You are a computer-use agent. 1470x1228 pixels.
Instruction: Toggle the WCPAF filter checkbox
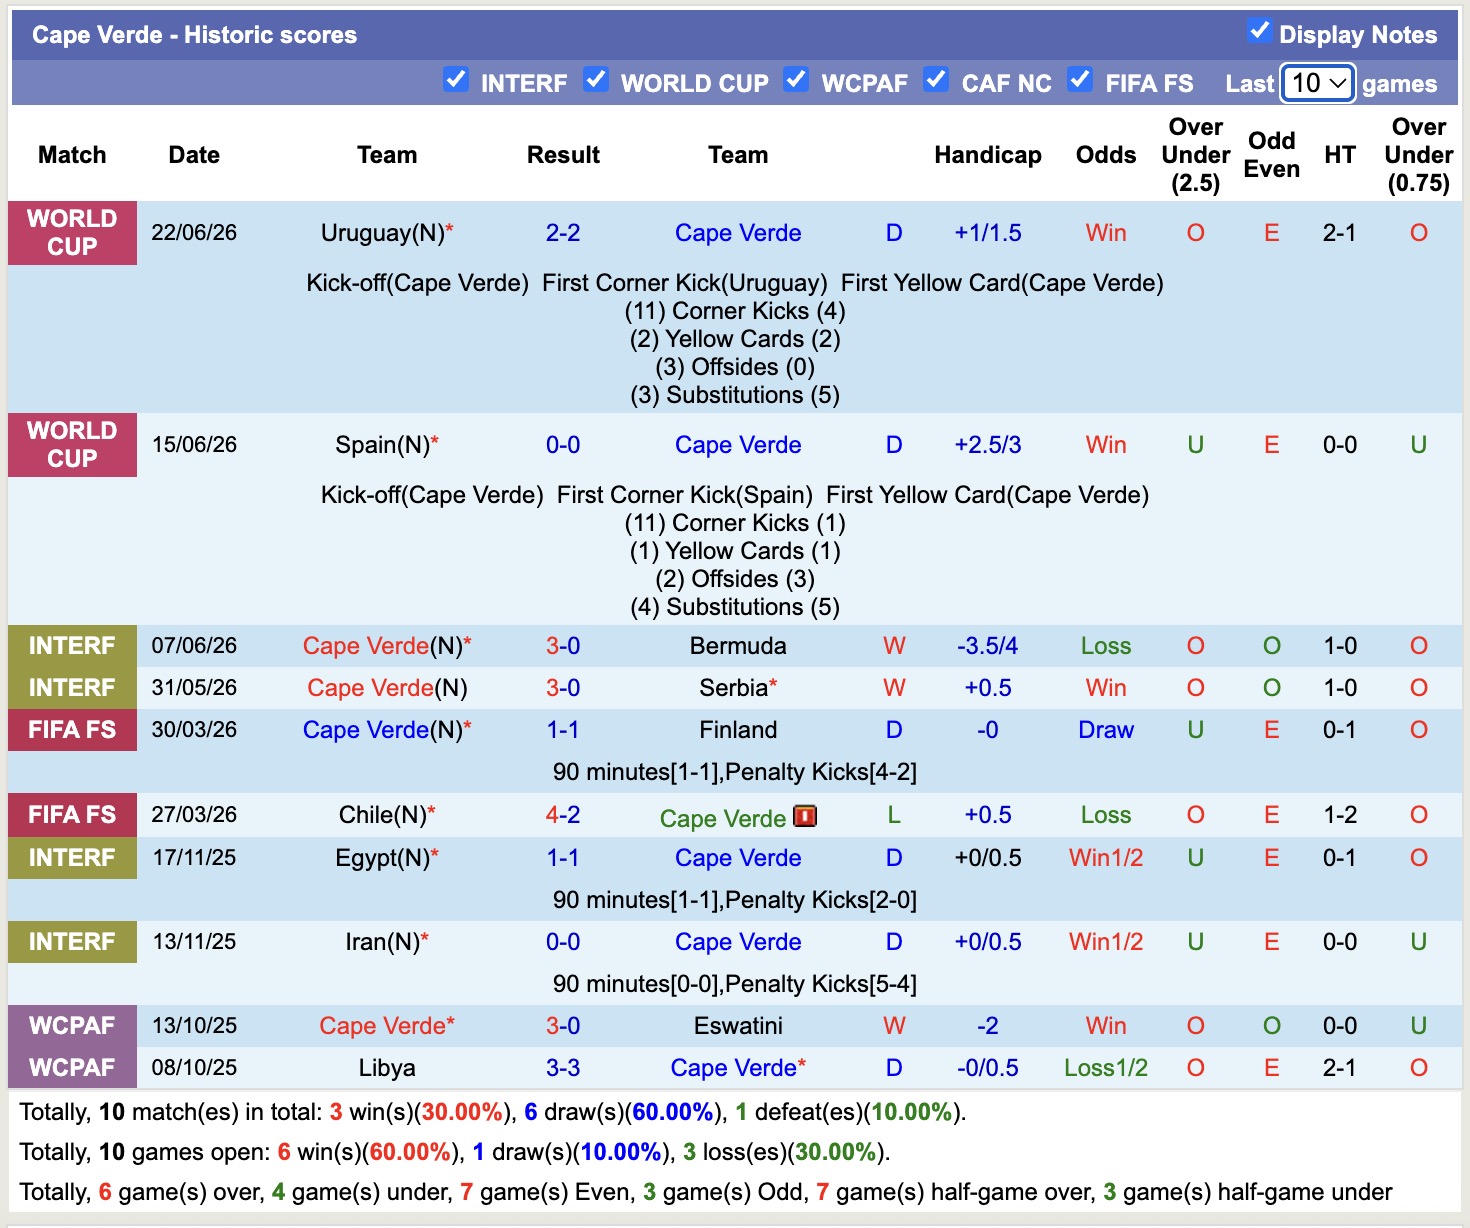coord(796,80)
